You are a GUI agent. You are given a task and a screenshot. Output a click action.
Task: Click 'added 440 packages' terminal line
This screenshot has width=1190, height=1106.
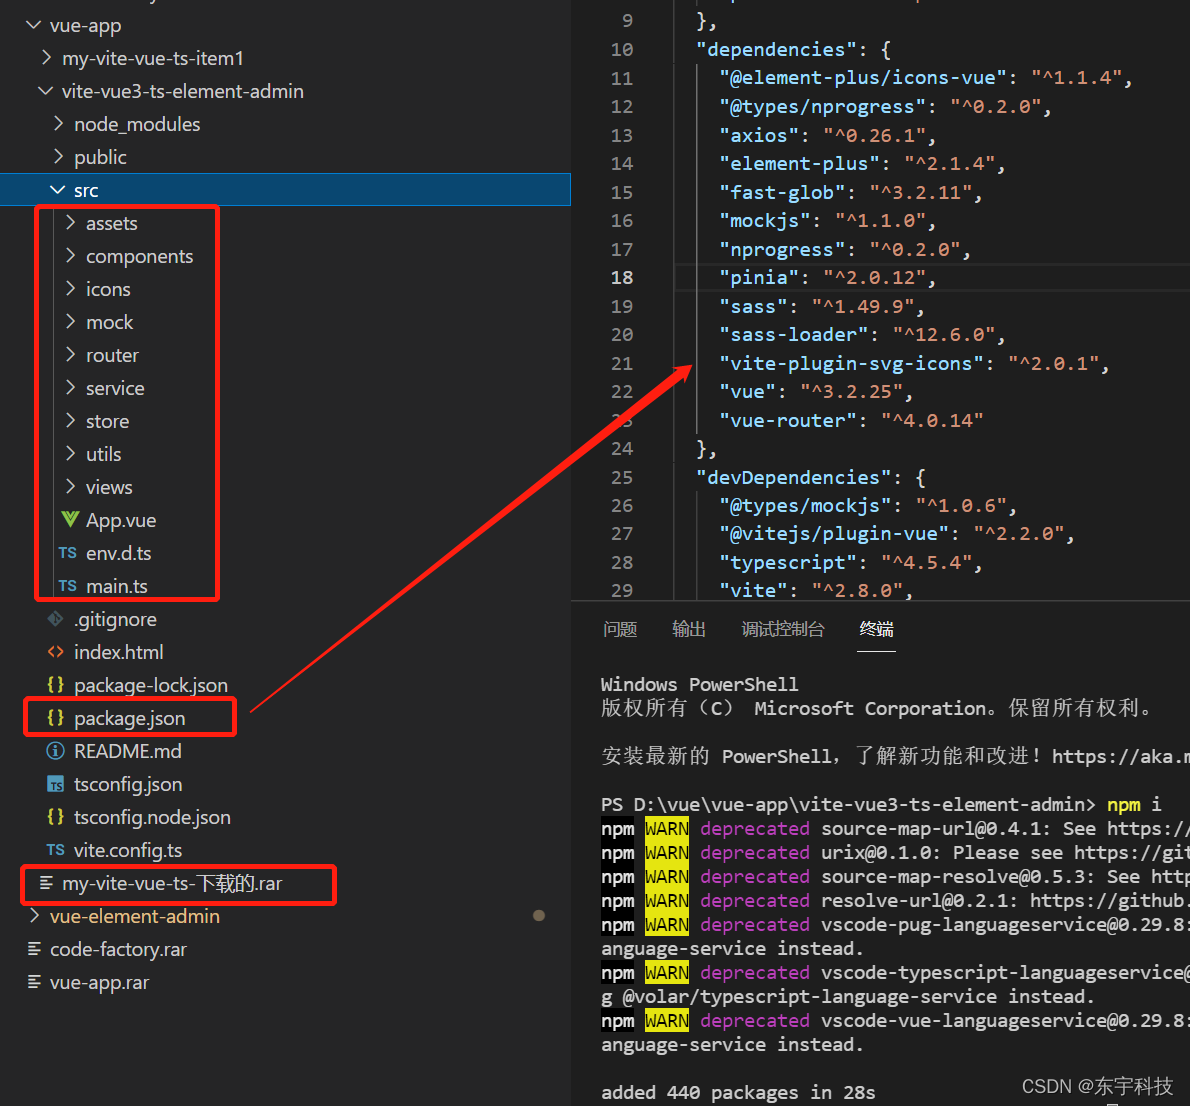(738, 1092)
